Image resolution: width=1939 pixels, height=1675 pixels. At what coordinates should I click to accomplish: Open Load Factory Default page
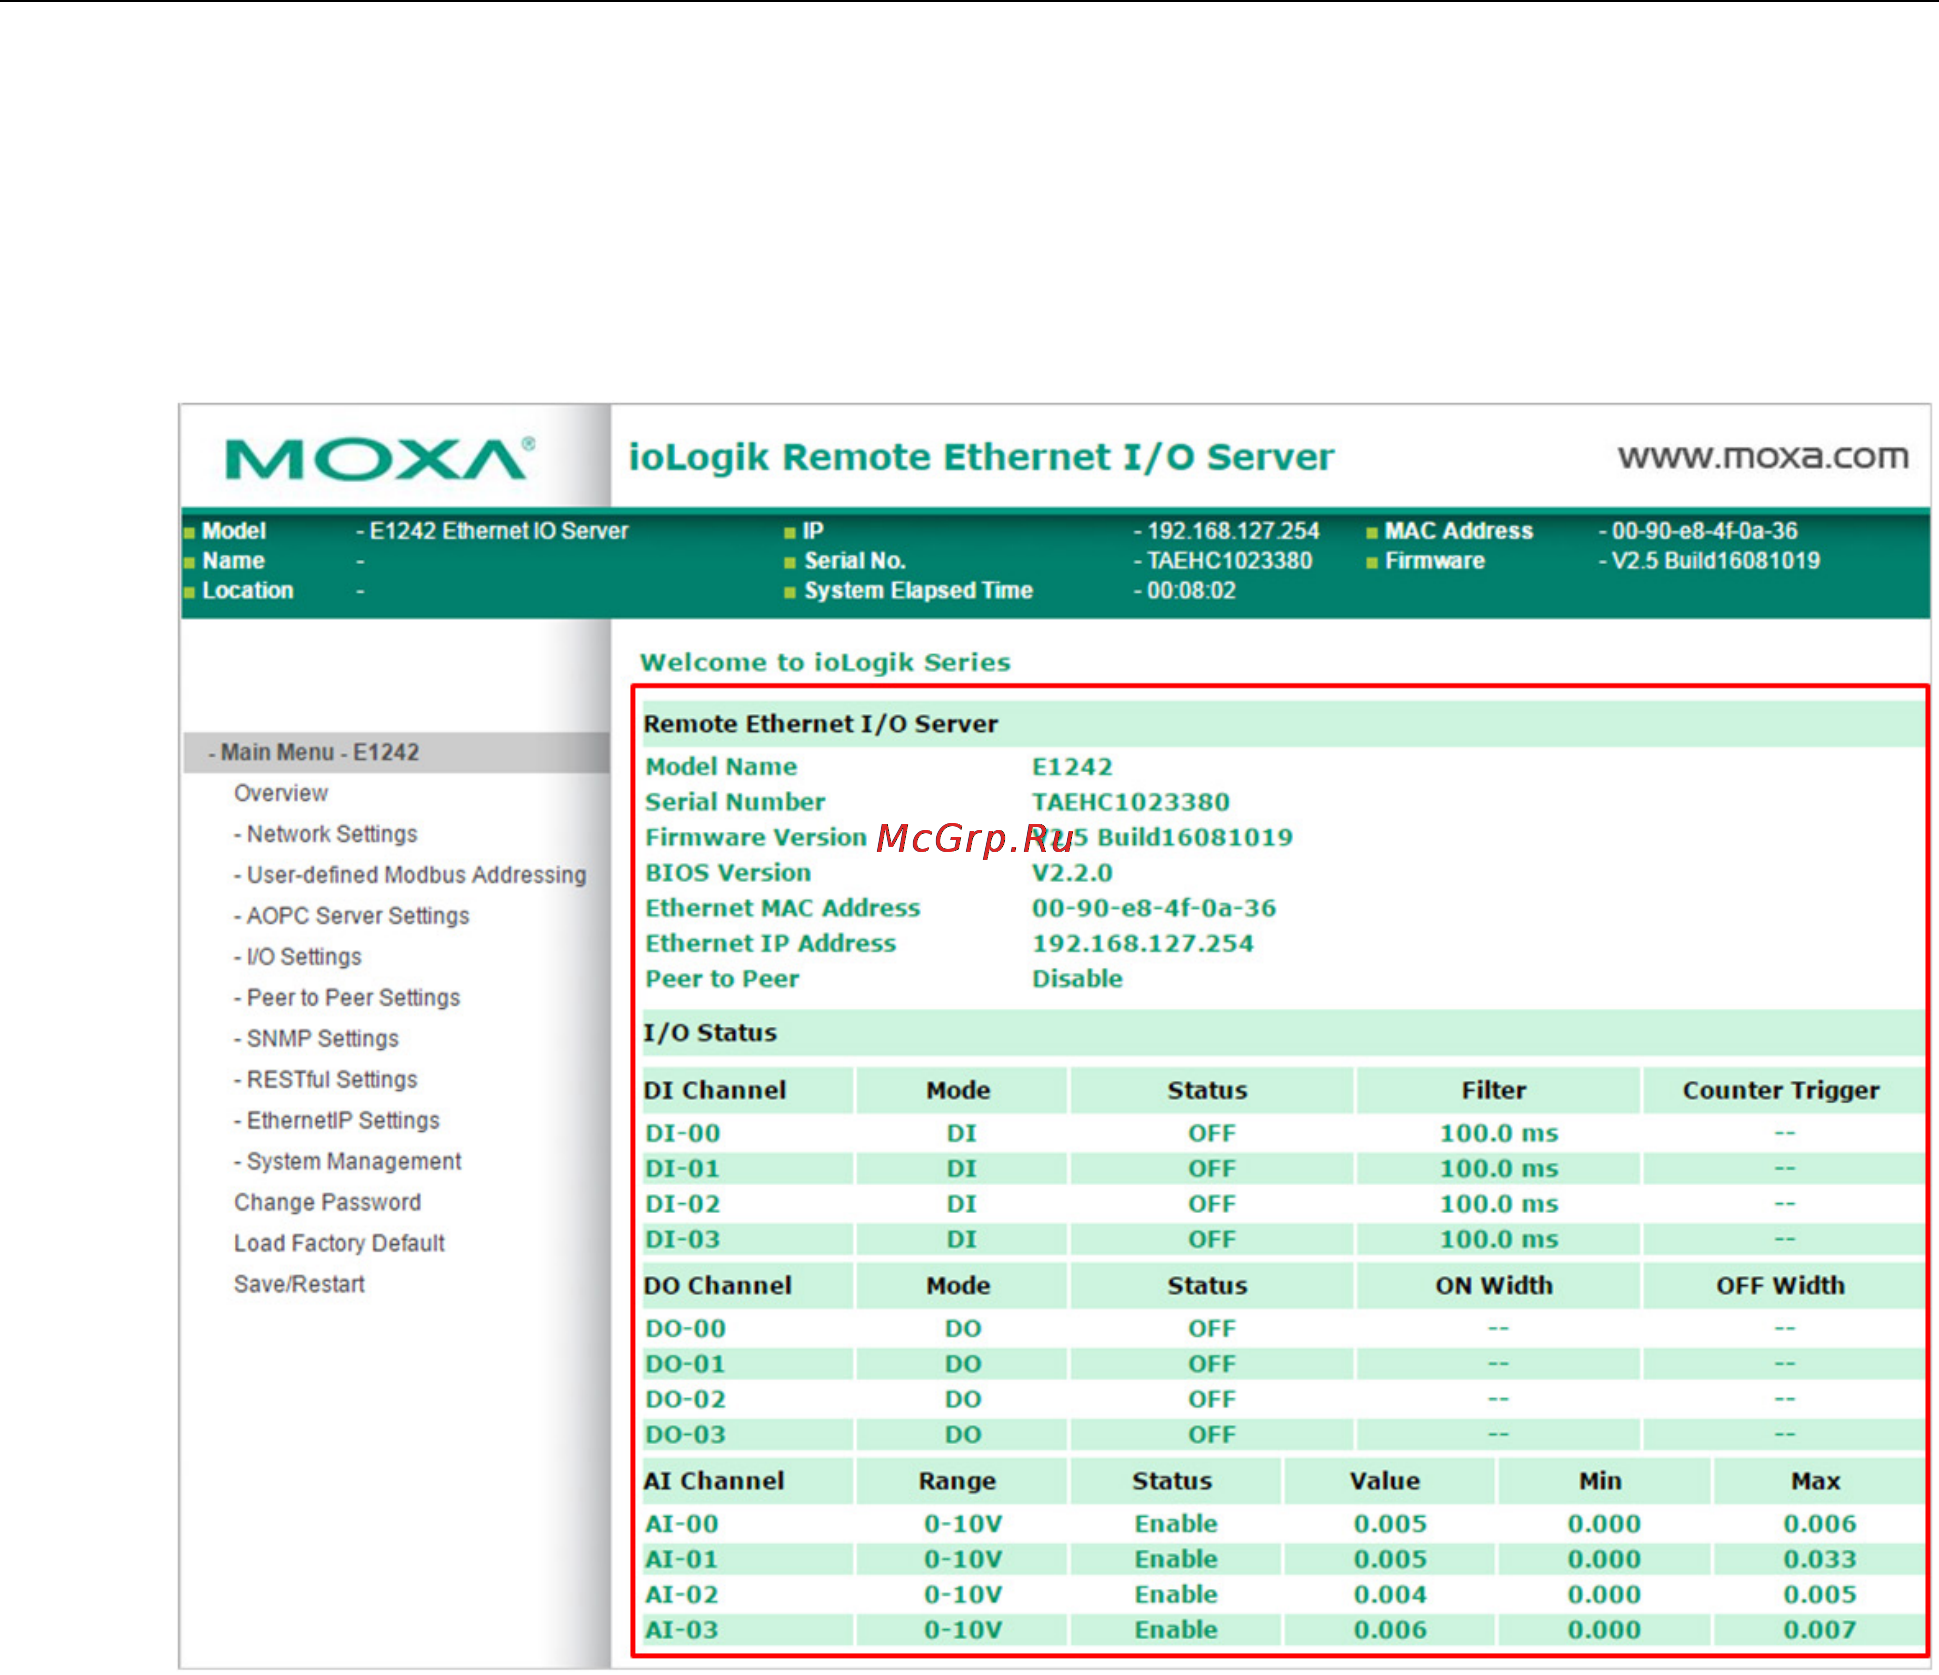point(339,1244)
